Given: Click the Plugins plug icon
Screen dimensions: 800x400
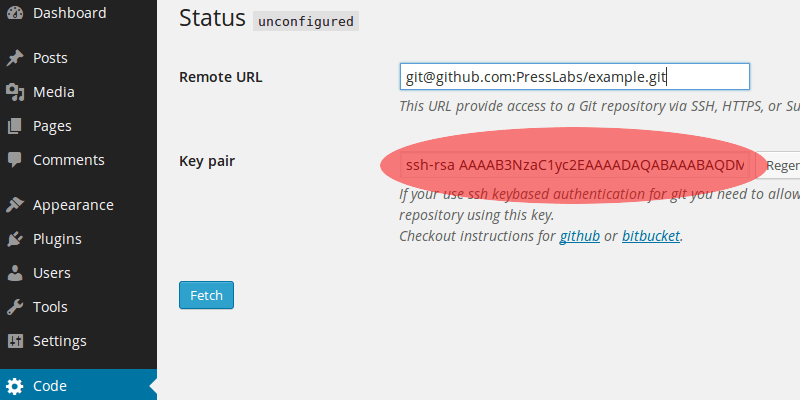Looking at the screenshot, I should click(x=15, y=239).
